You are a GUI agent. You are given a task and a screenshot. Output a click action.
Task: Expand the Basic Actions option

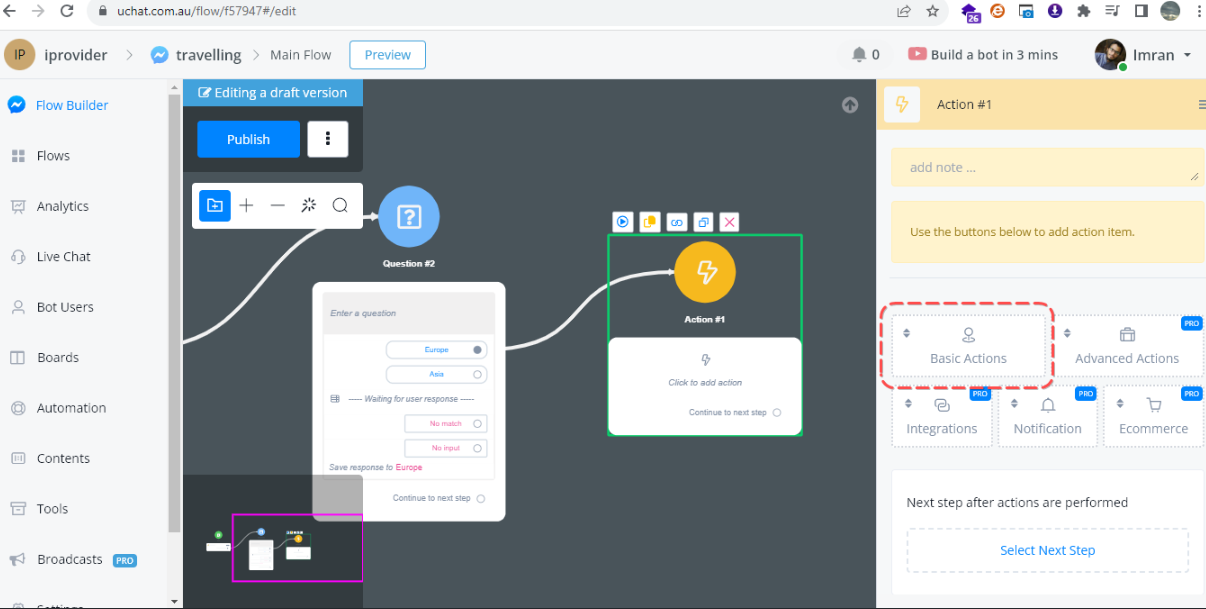click(967, 346)
